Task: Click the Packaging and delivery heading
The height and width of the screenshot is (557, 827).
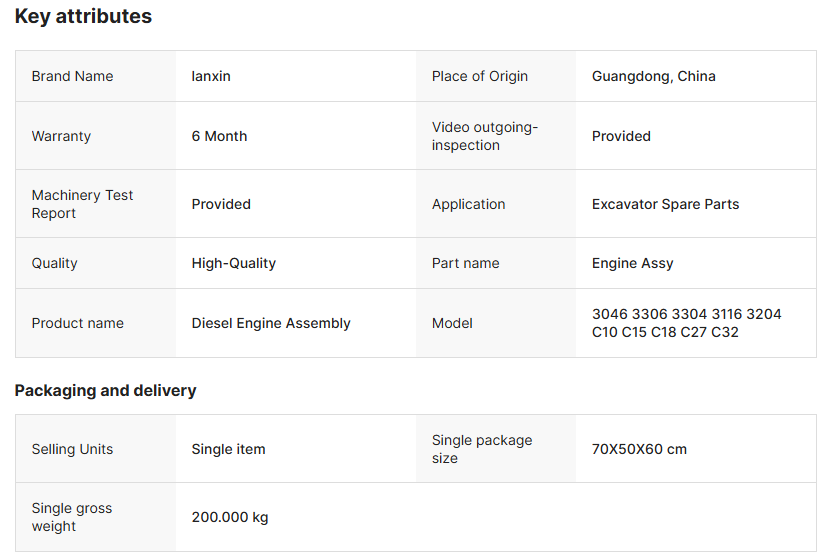Action: click(105, 390)
